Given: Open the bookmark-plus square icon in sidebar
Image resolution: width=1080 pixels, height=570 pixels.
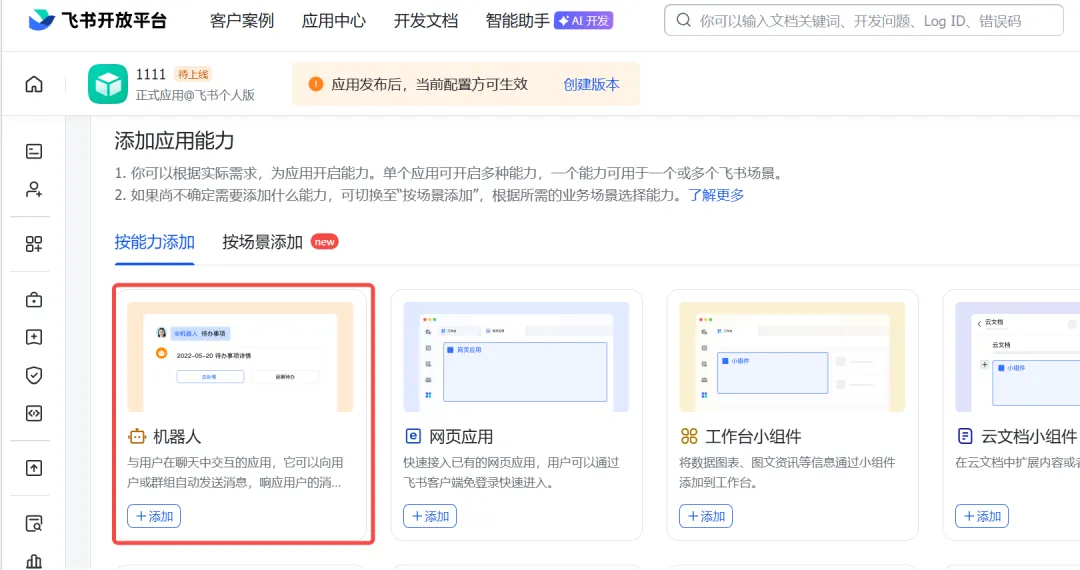Looking at the screenshot, I should coord(34,337).
